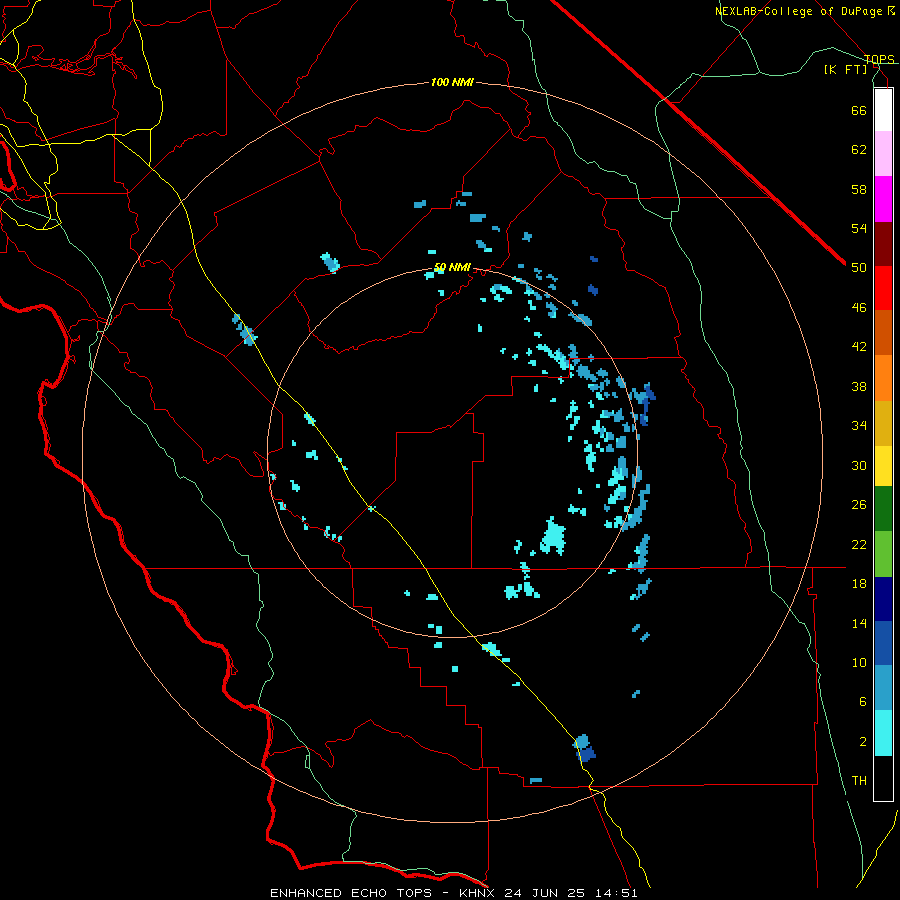This screenshot has height=900, width=900.
Task: Click the gold 34 legend swatch
Action: (883, 423)
